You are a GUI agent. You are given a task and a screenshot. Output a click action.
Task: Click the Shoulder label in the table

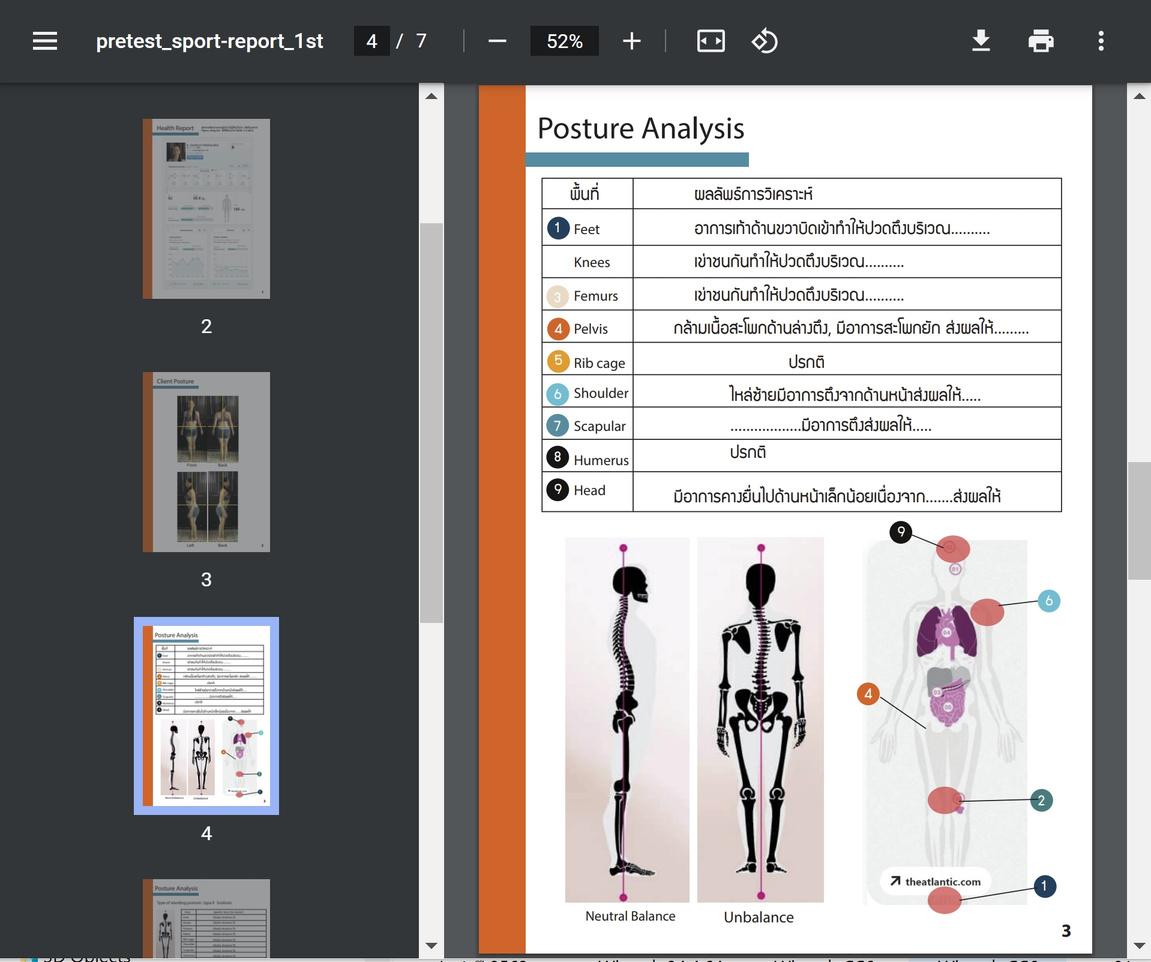click(600, 393)
